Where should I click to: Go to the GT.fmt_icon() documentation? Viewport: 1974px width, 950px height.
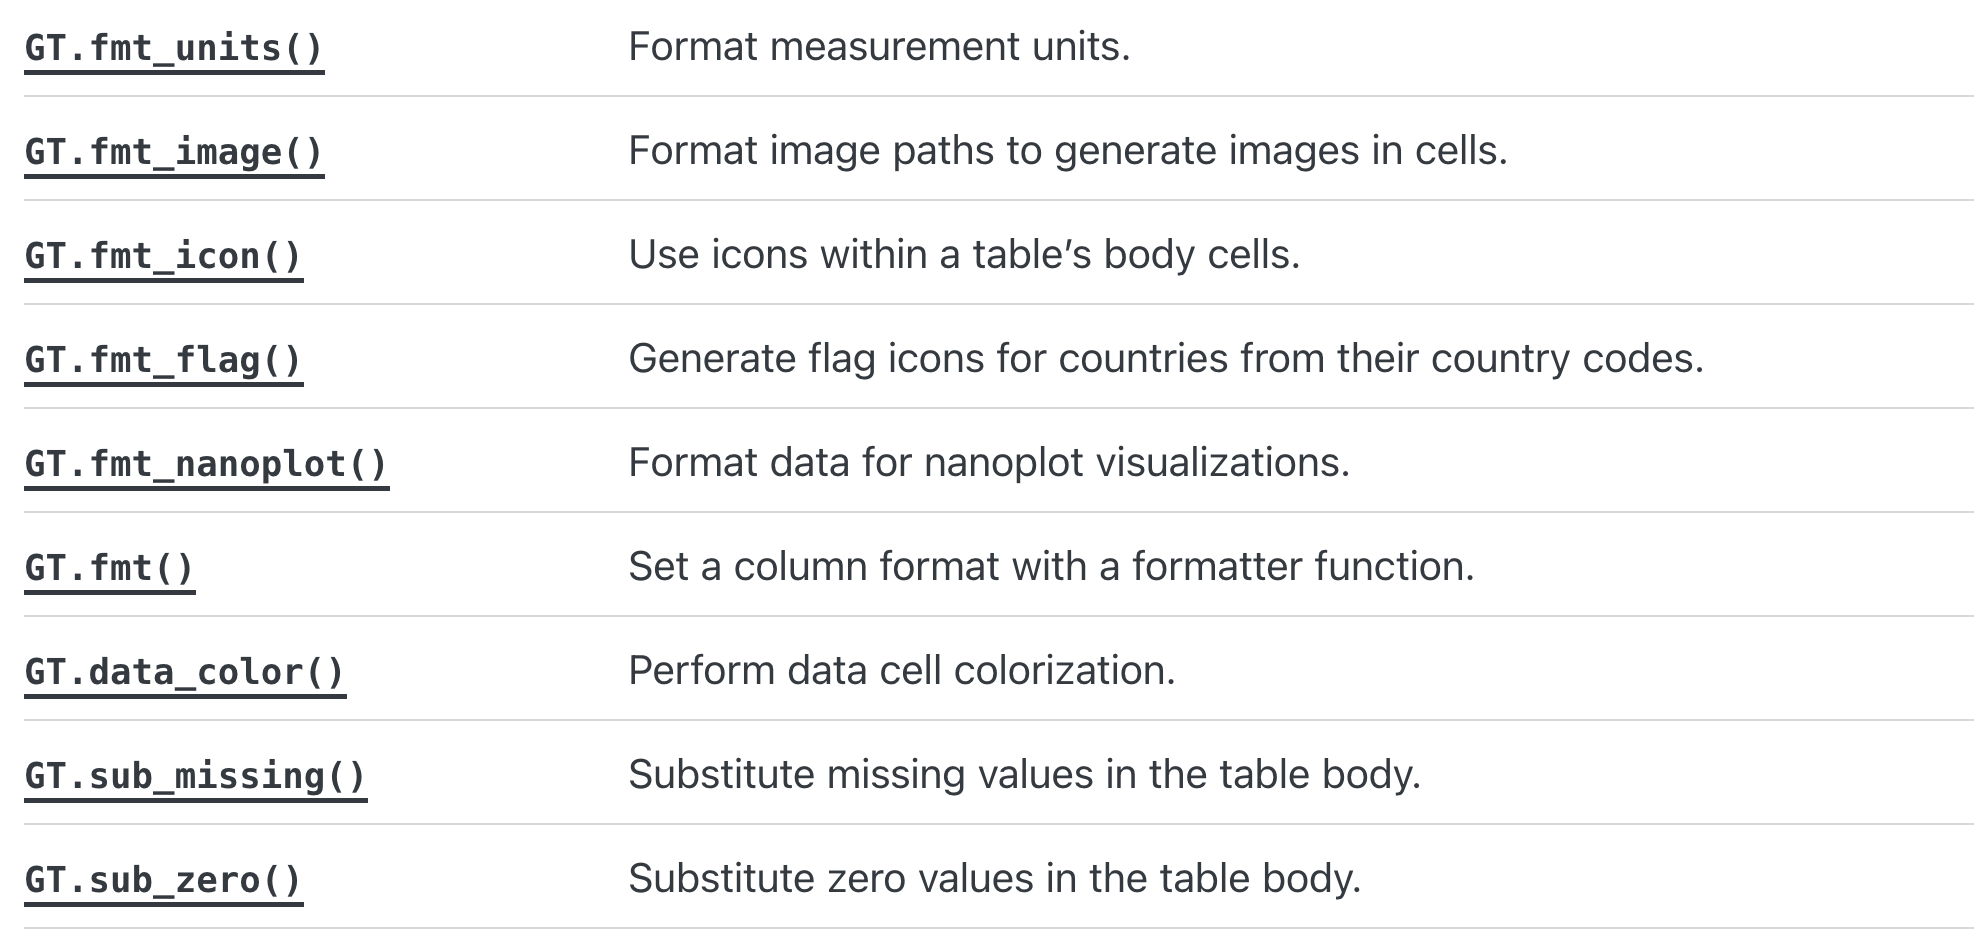click(163, 256)
